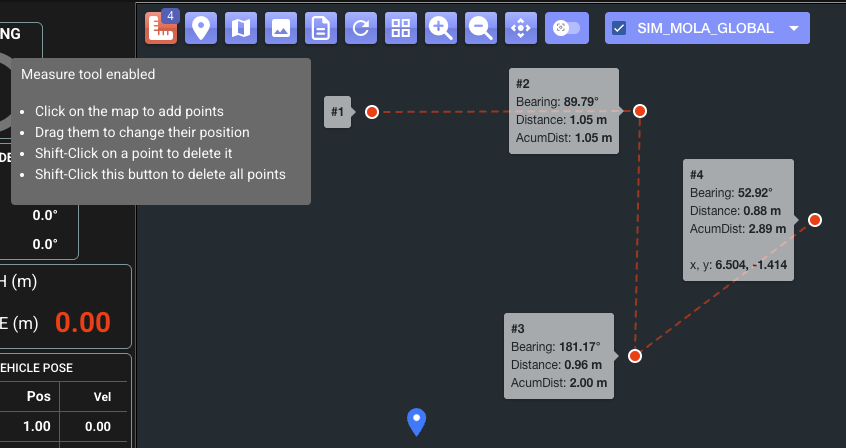Uncheck the SIM_MOLA_GLOBAL checkbox

click(619, 28)
